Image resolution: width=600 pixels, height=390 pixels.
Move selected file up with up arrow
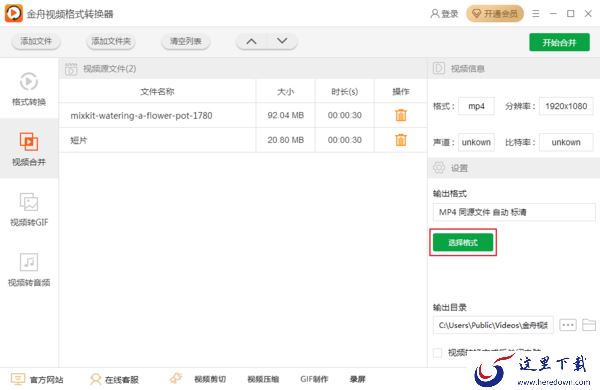click(x=251, y=41)
